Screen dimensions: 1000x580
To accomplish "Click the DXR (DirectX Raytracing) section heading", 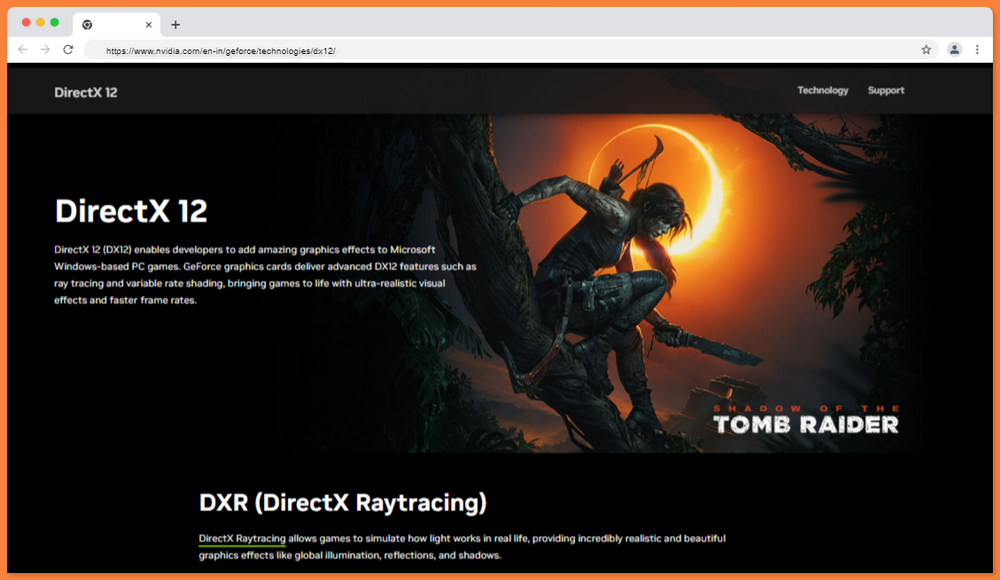I will point(343,501).
